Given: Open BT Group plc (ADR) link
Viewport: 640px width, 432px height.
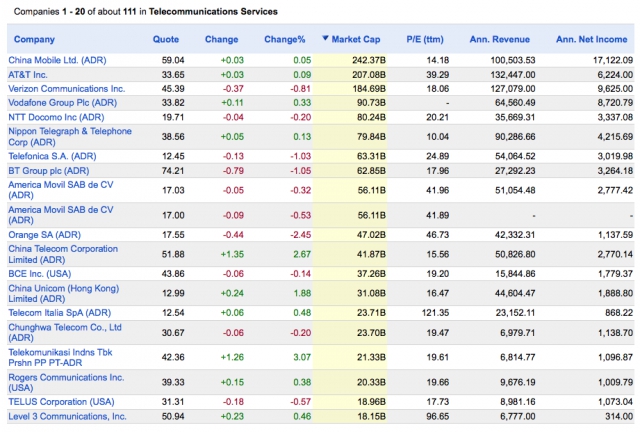Looking at the screenshot, I should coord(49,171).
